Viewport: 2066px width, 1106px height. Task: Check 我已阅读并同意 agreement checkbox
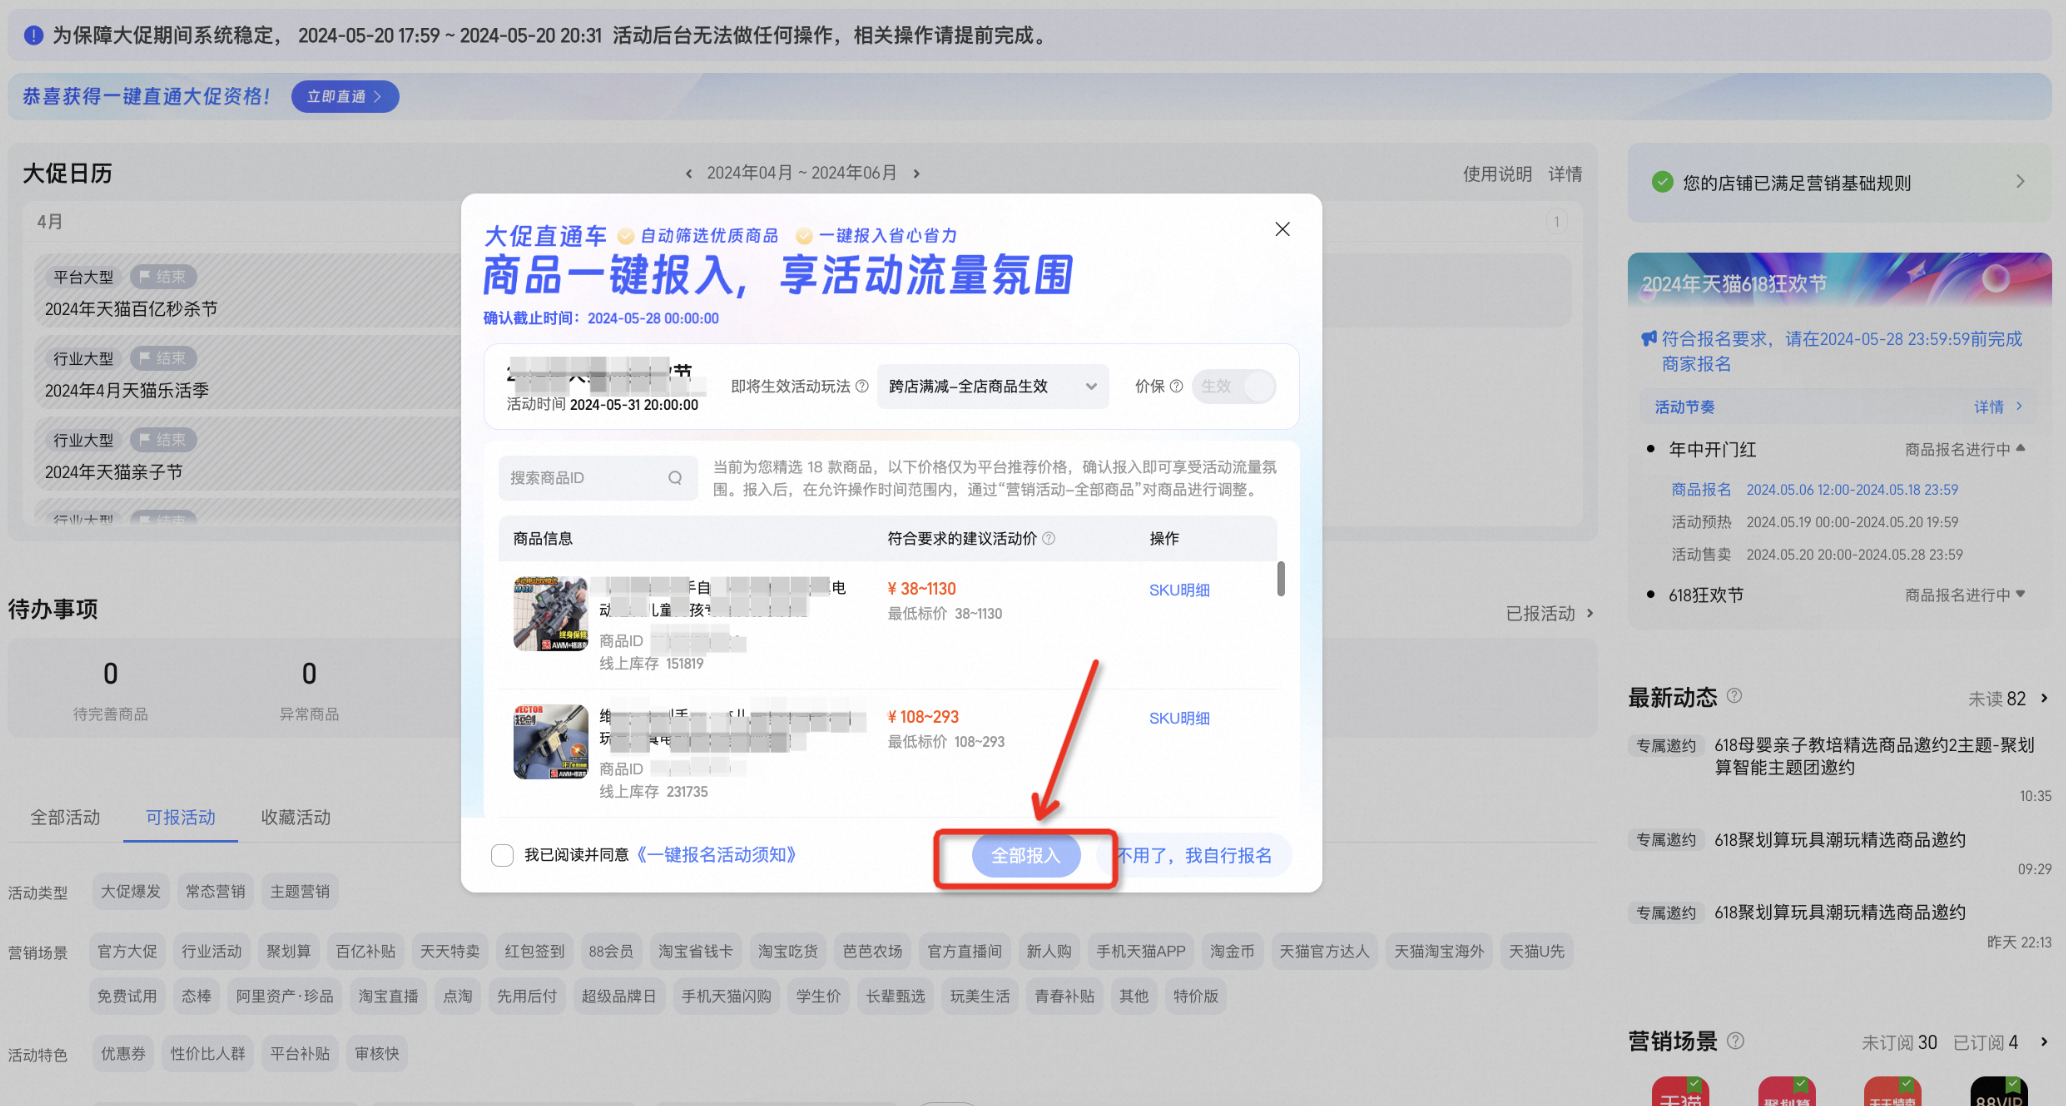tap(502, 855)
